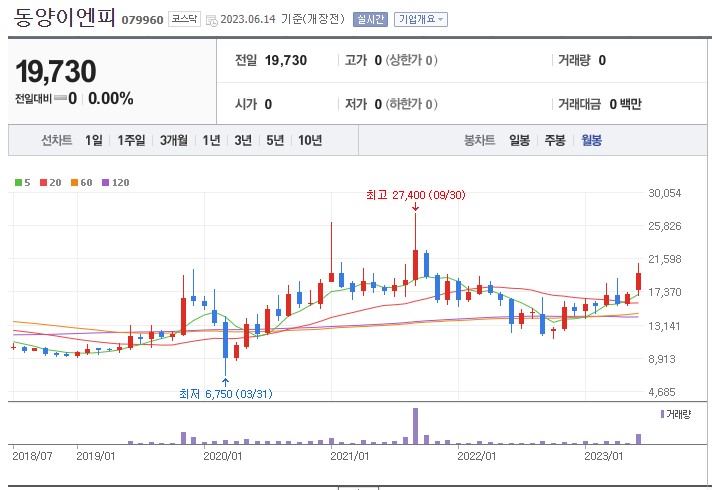Switch to the 월봉 candle chart

tap(592, 140)
